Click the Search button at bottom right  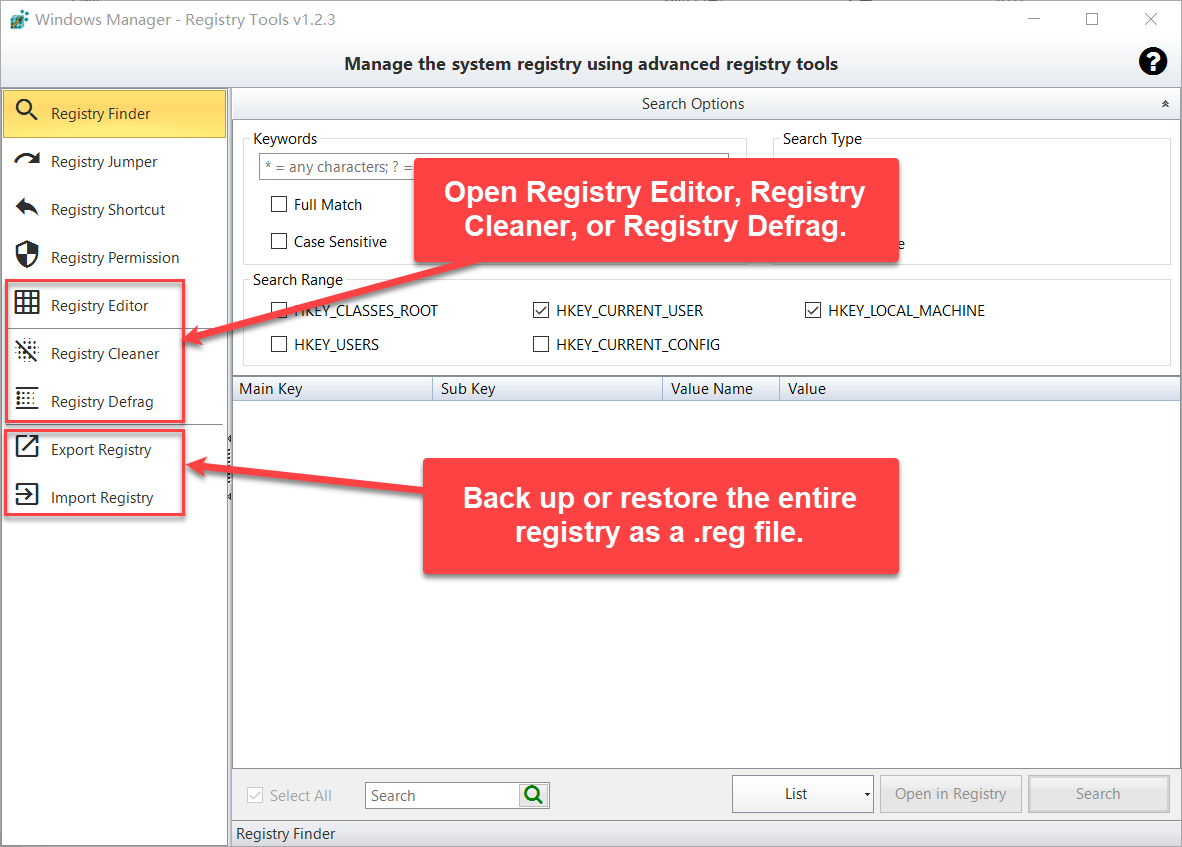[x=1098, y=793]
